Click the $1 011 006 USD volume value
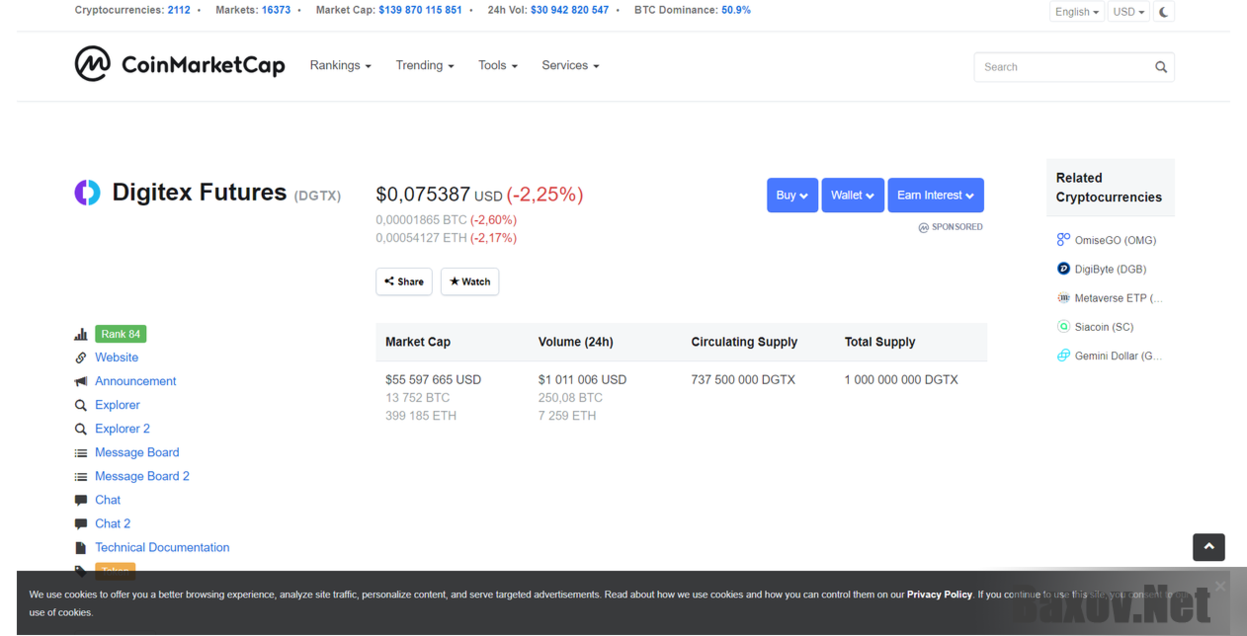Viewport: 1247px width, 636px height. pos(582,380)
